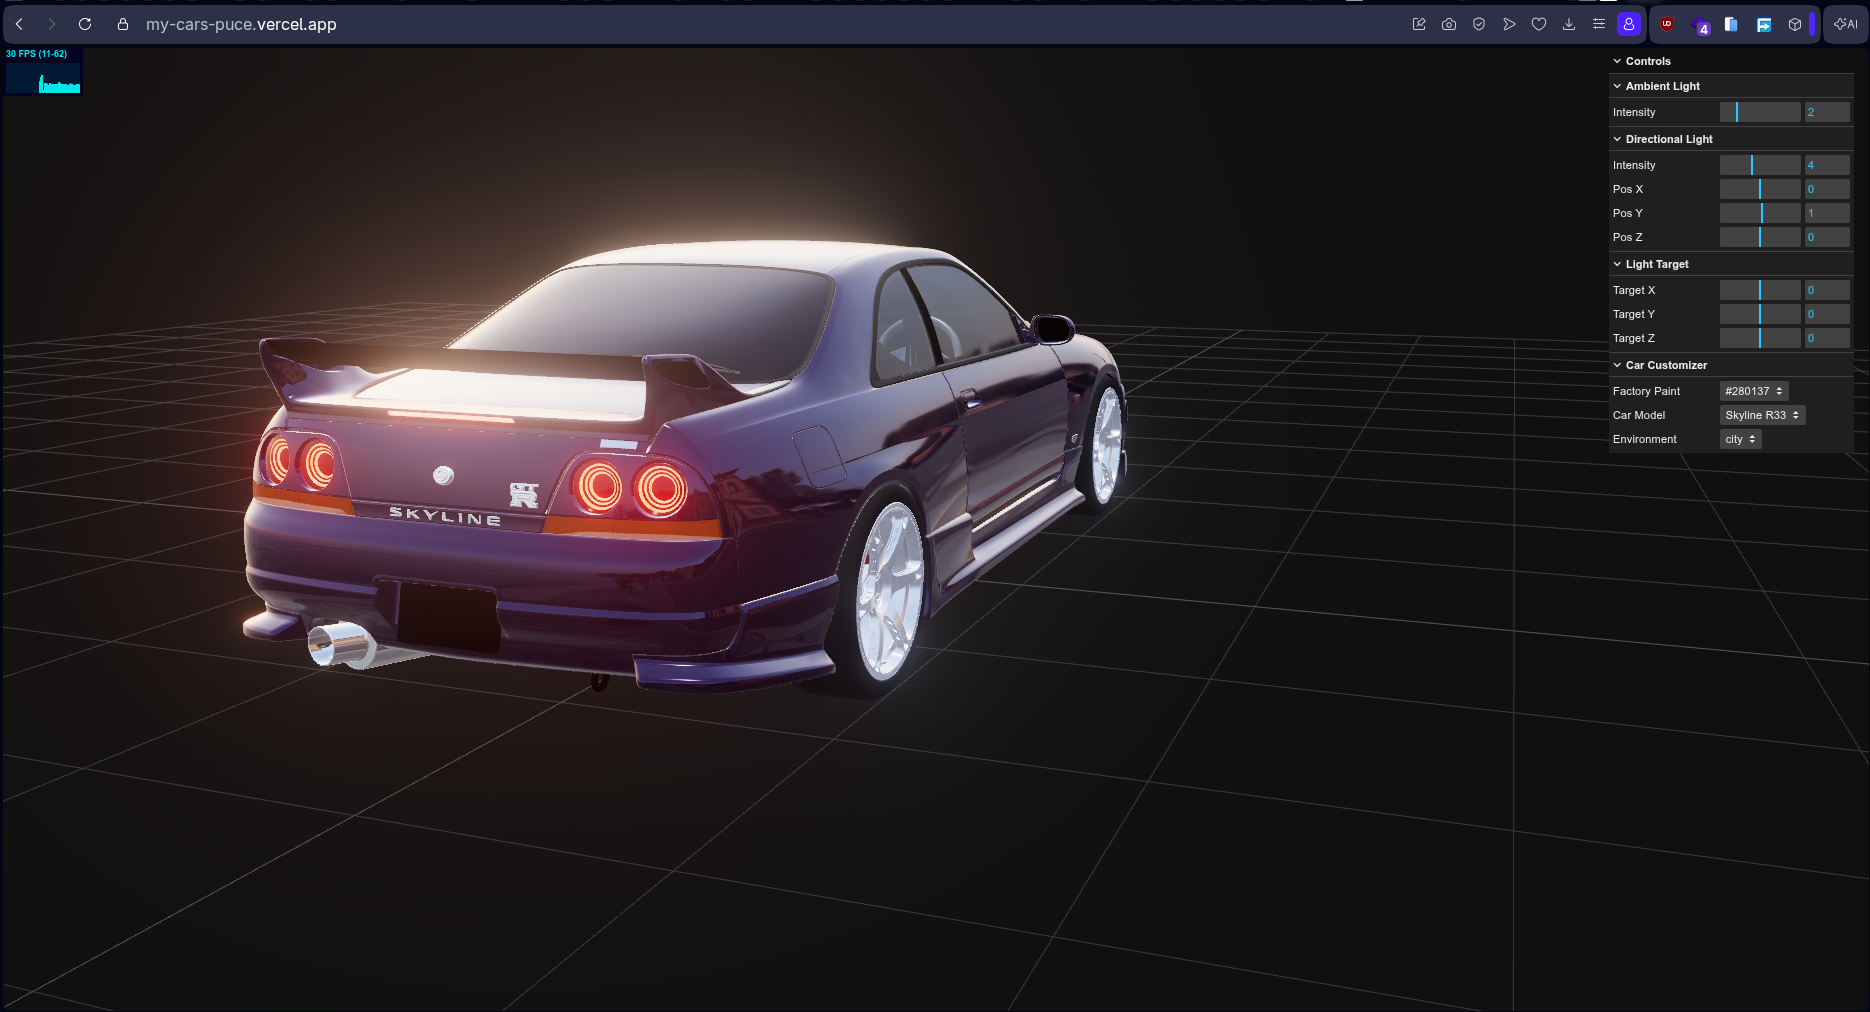
Task: Open the extension with badge 4
Action: click(x=1700, y=25)
